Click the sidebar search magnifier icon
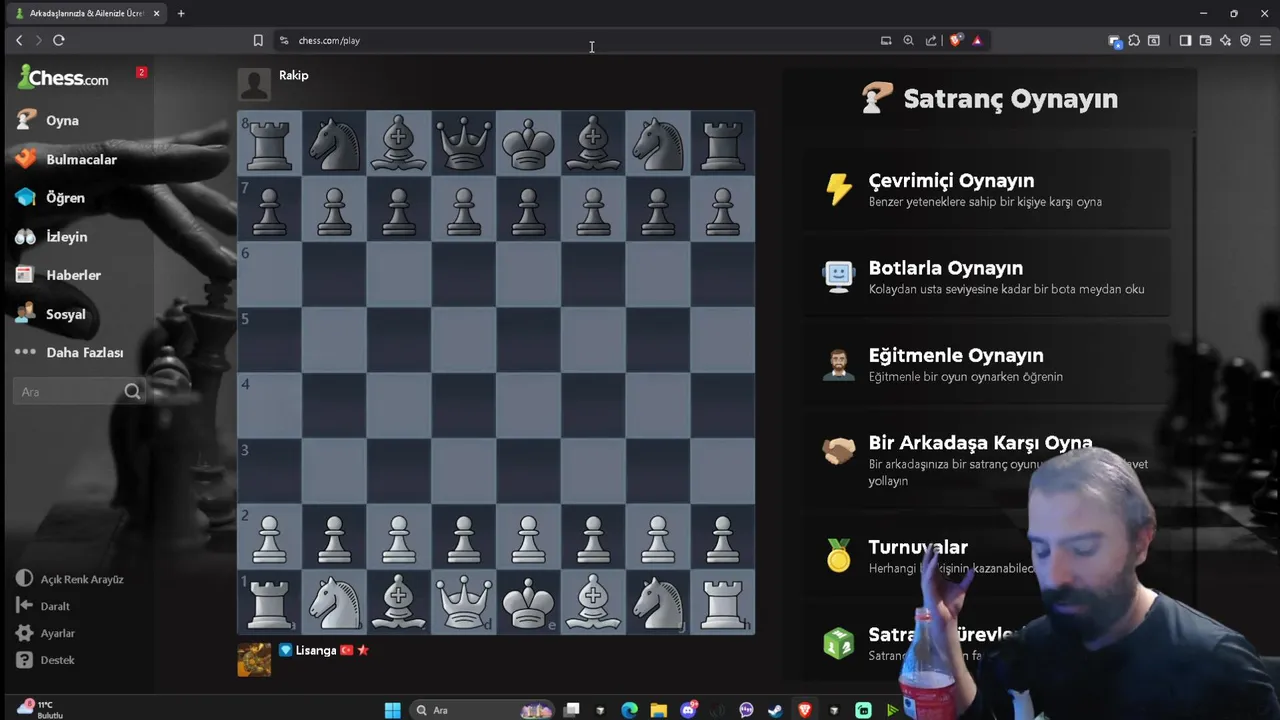1280x720 pixels. tap(132, 392)
